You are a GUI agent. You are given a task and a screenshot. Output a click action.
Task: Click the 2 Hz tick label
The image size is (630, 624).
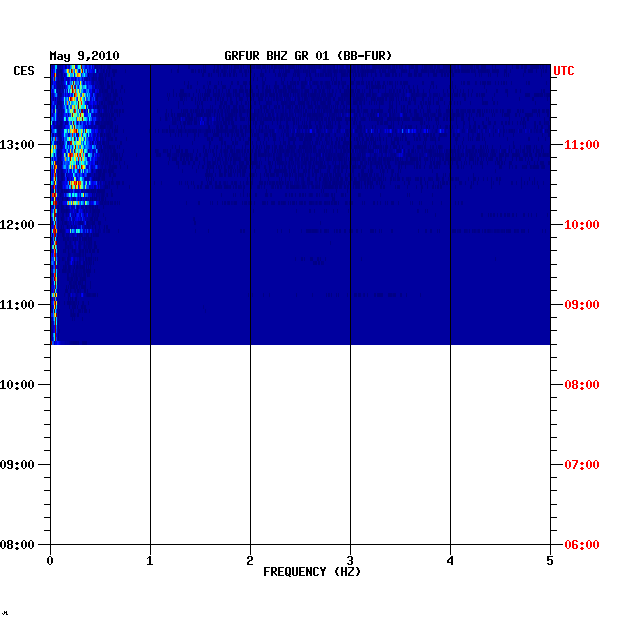[250, 561]
